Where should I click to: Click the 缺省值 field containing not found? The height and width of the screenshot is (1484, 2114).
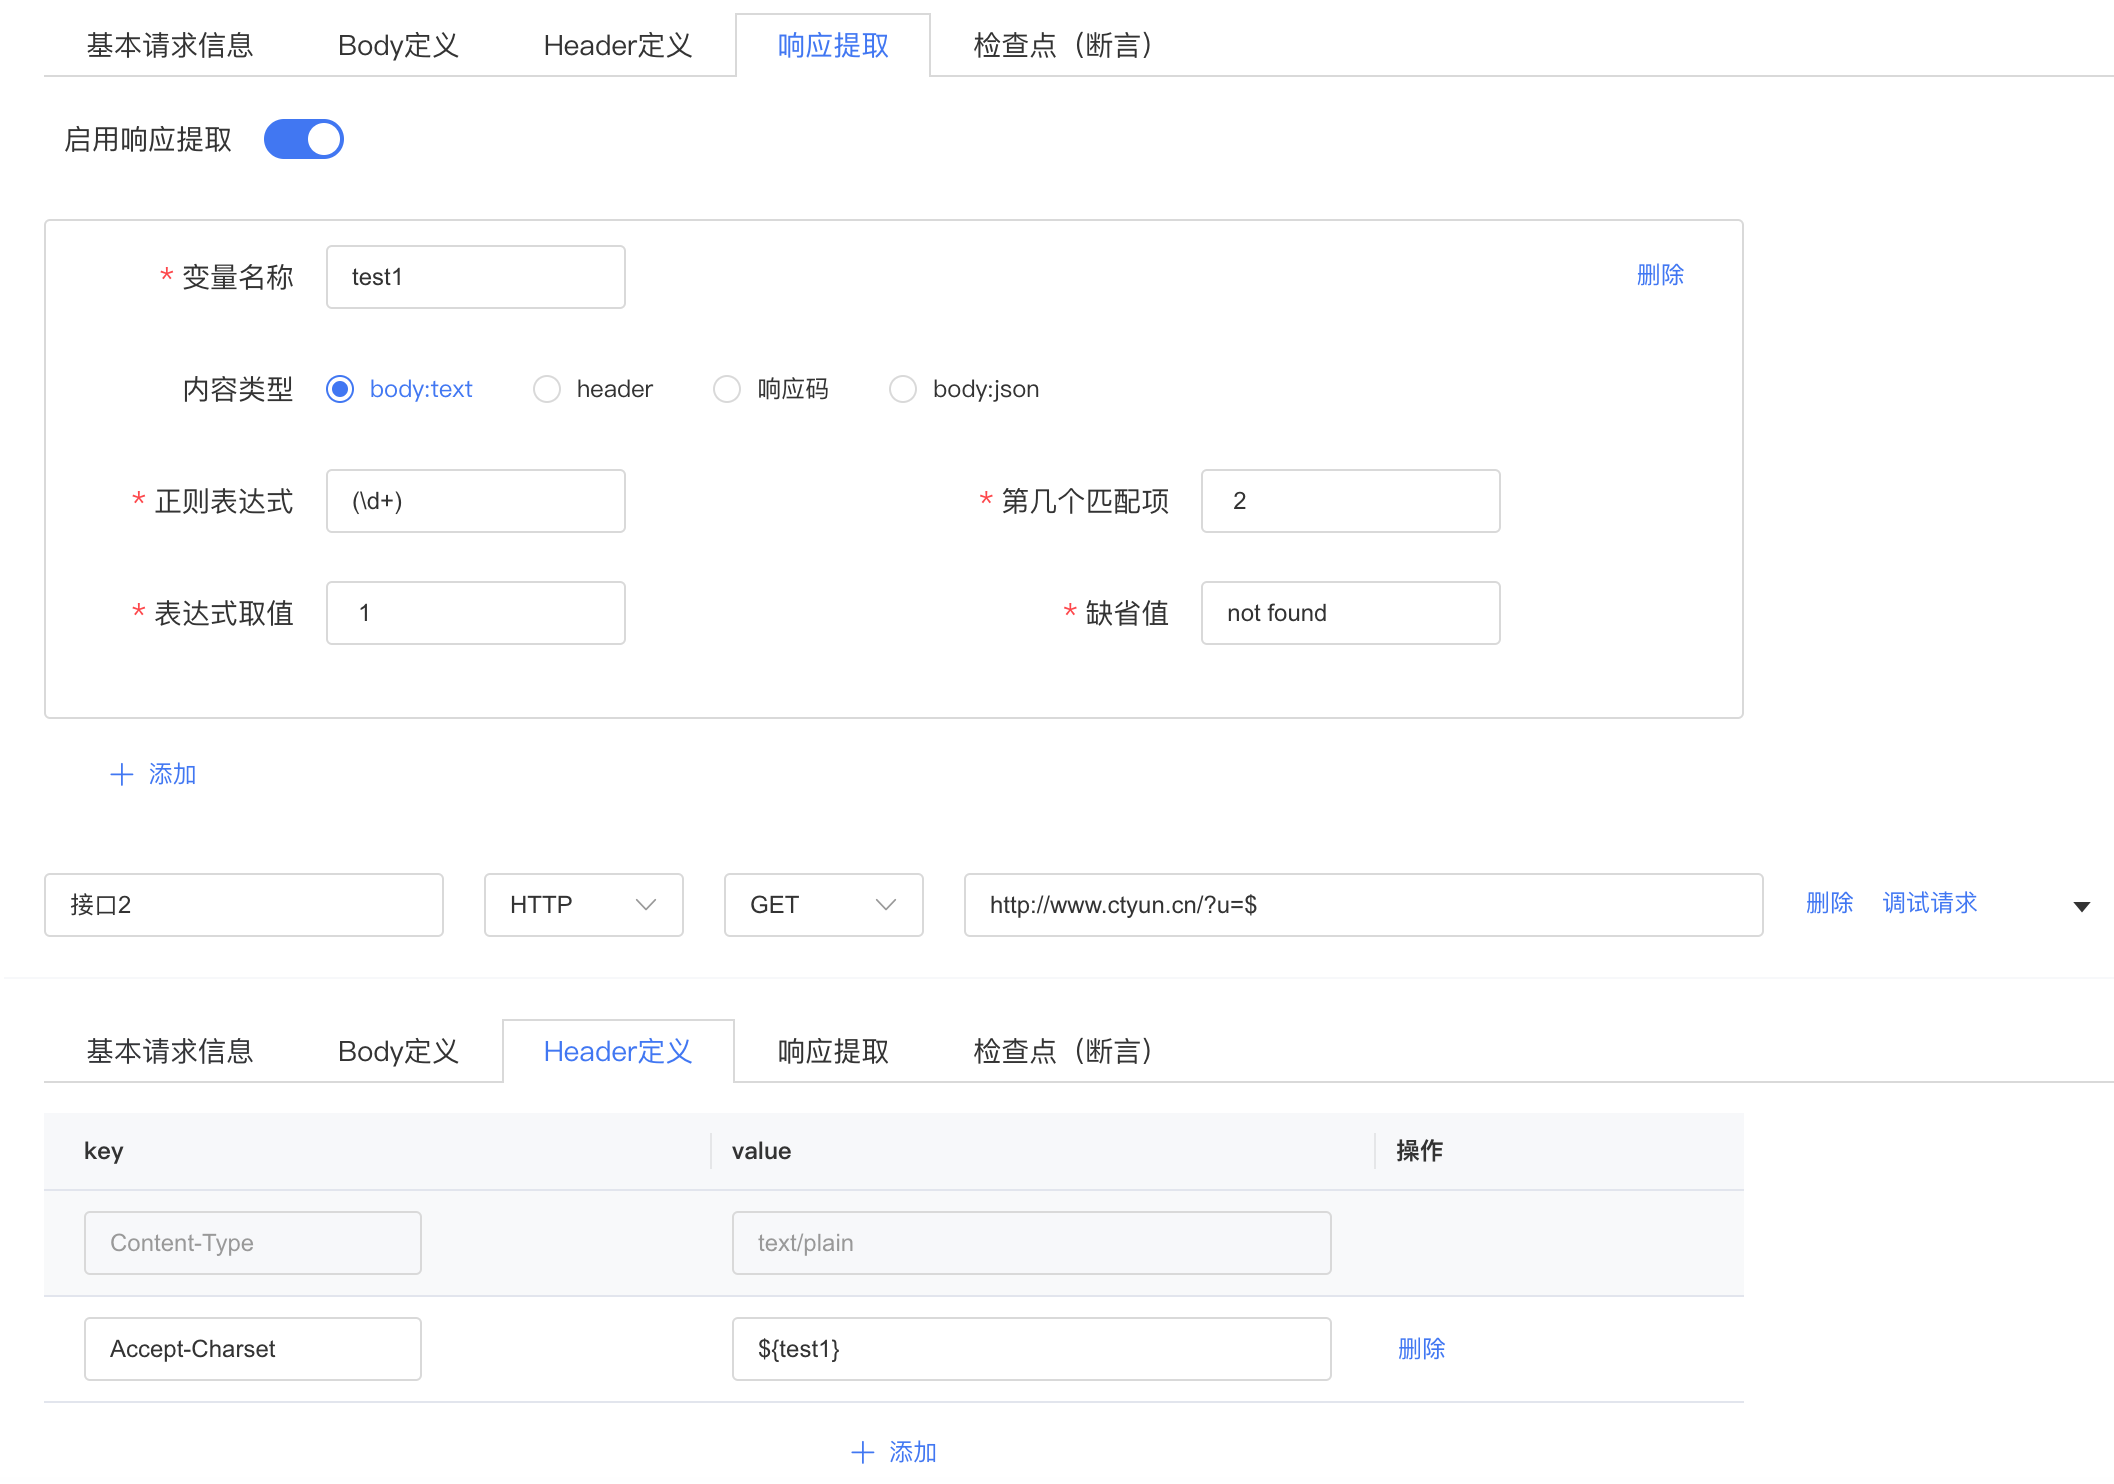(1350, 613)
